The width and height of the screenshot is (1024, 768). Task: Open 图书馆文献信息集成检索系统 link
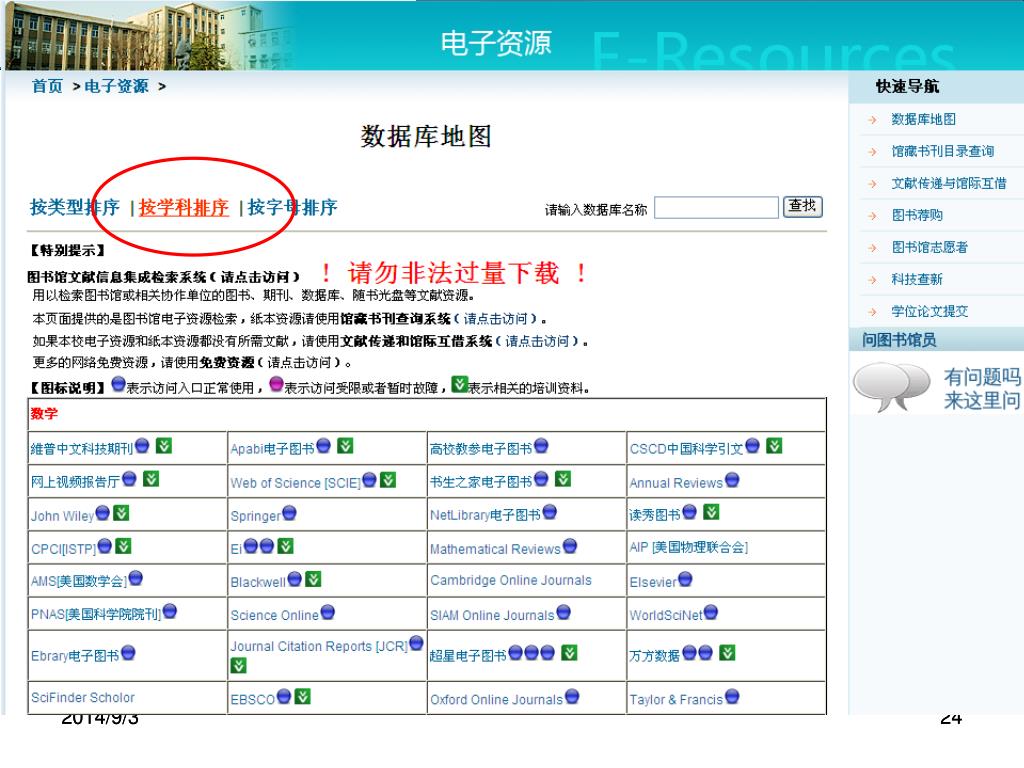click(163, 277)
